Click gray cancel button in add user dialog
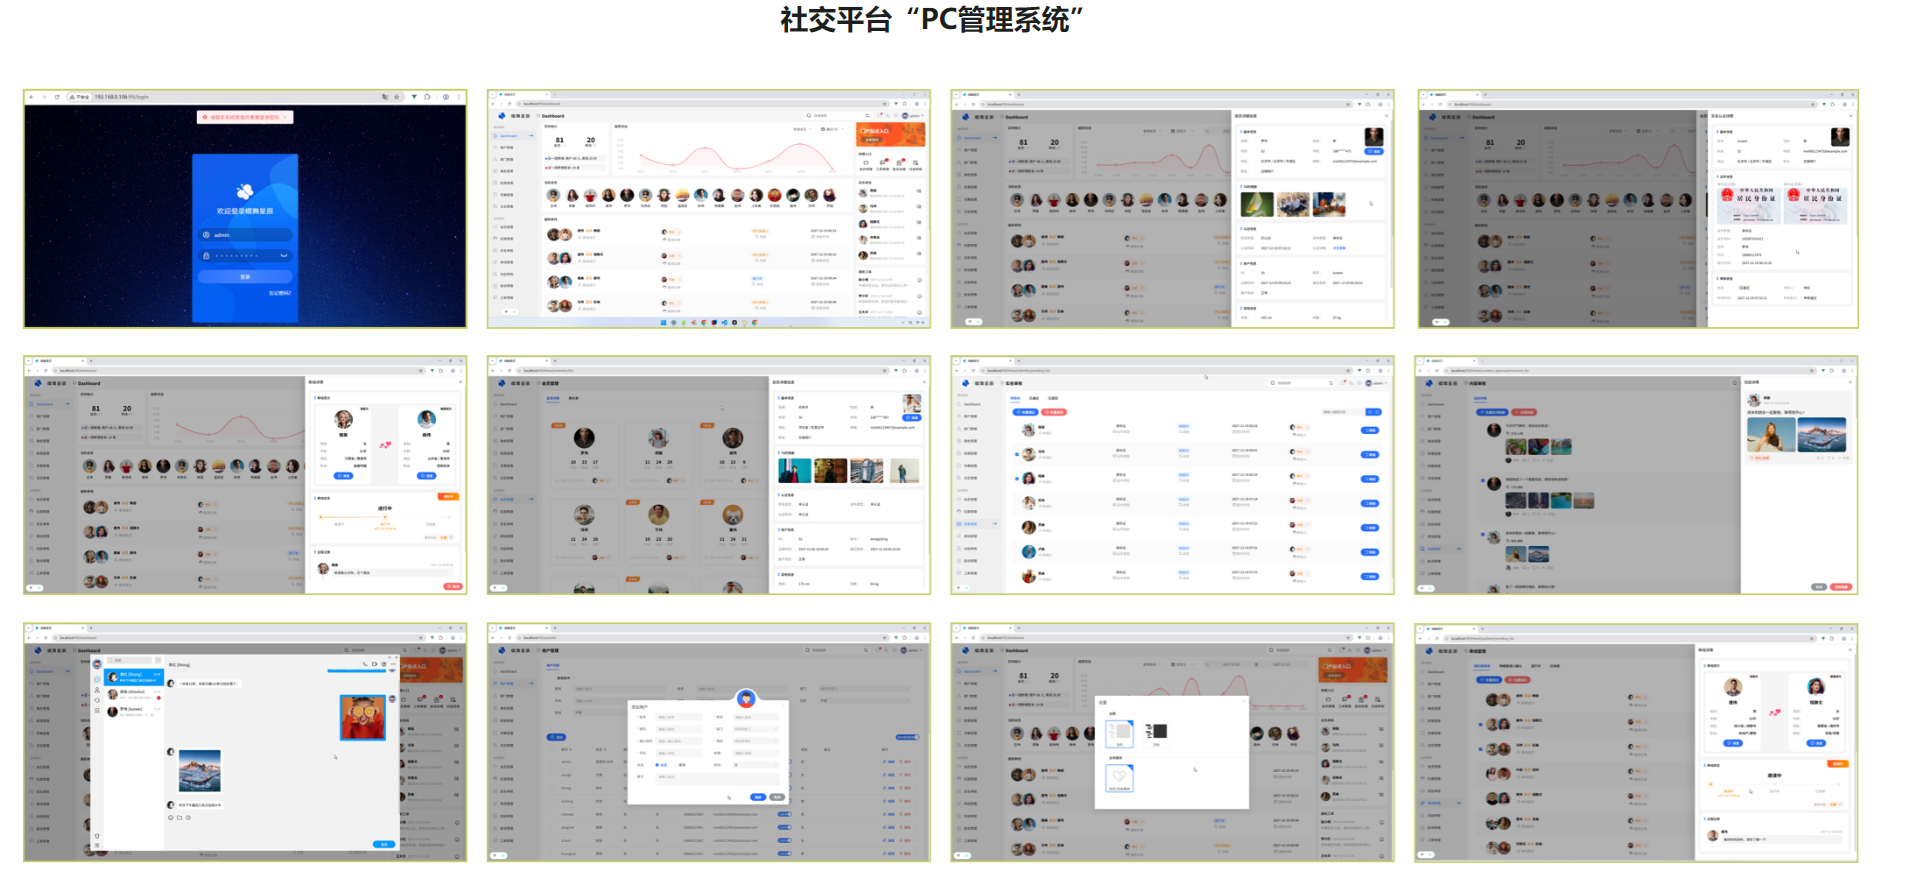The width and height of the screenshot is (1914, 877). click(x=777, y=797)
